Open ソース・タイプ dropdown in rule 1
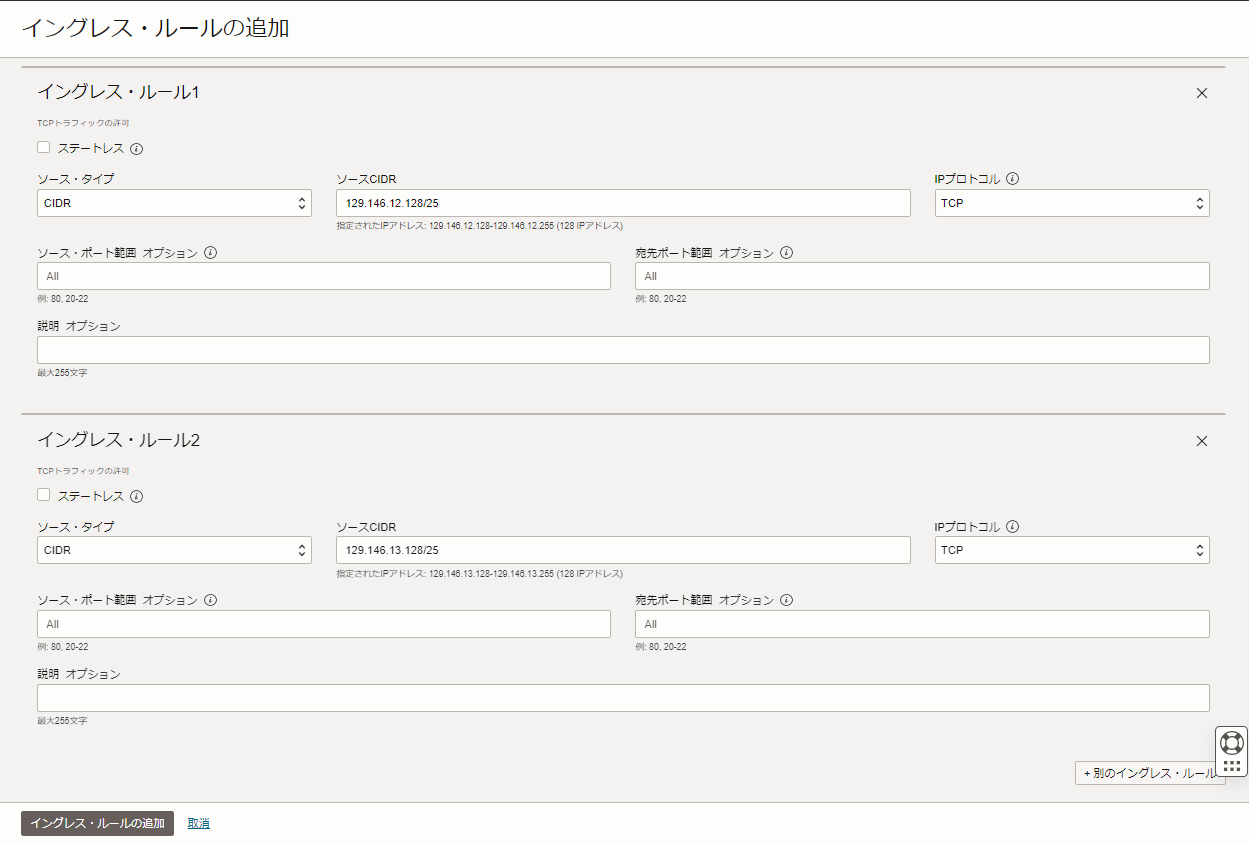 [x=174, y=203]
